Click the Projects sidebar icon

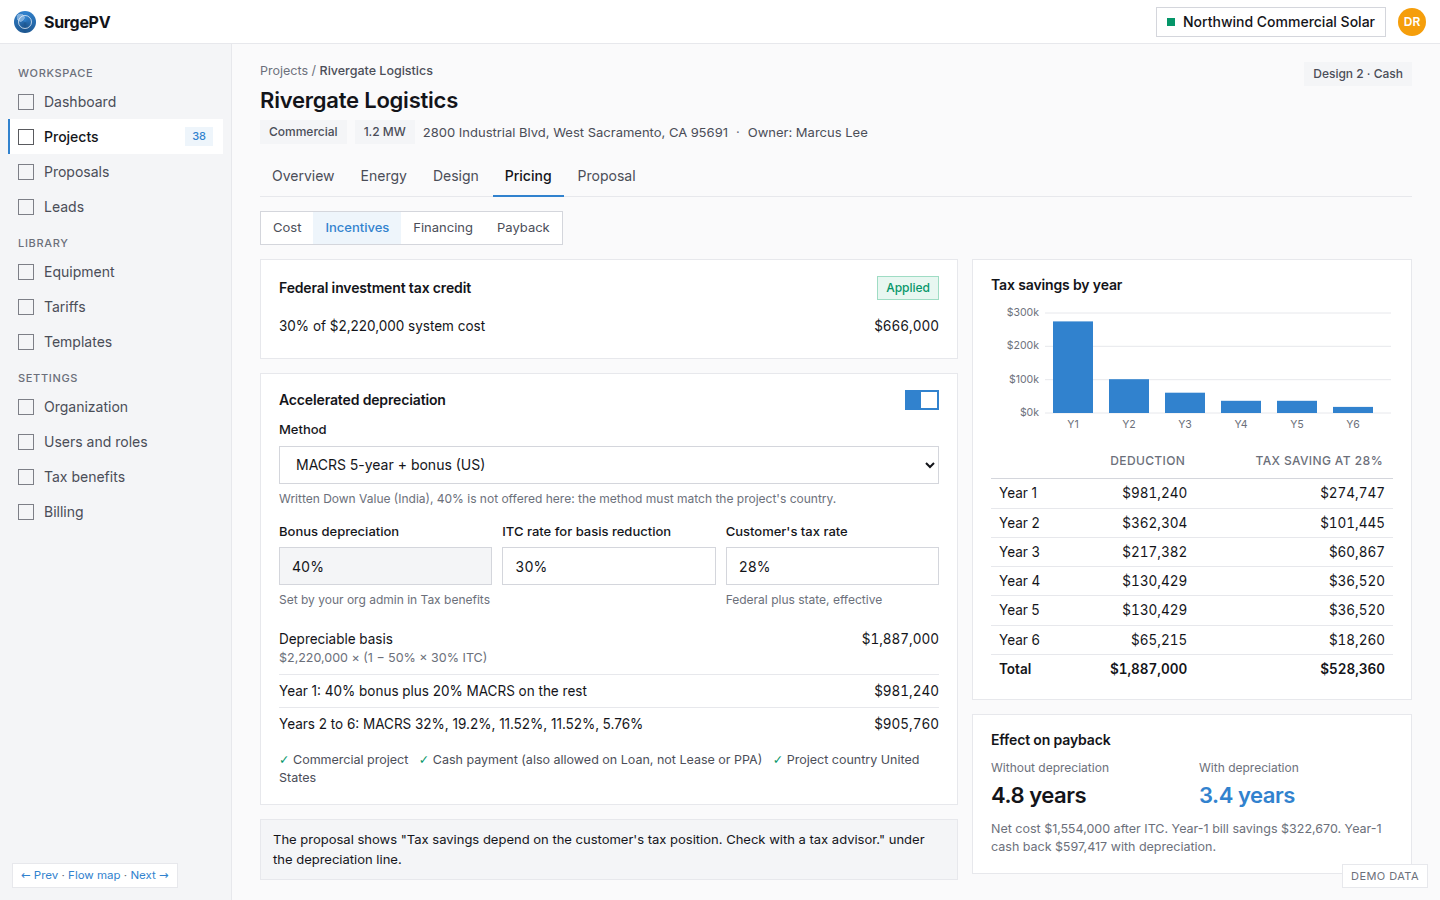(x=26, y=137)
